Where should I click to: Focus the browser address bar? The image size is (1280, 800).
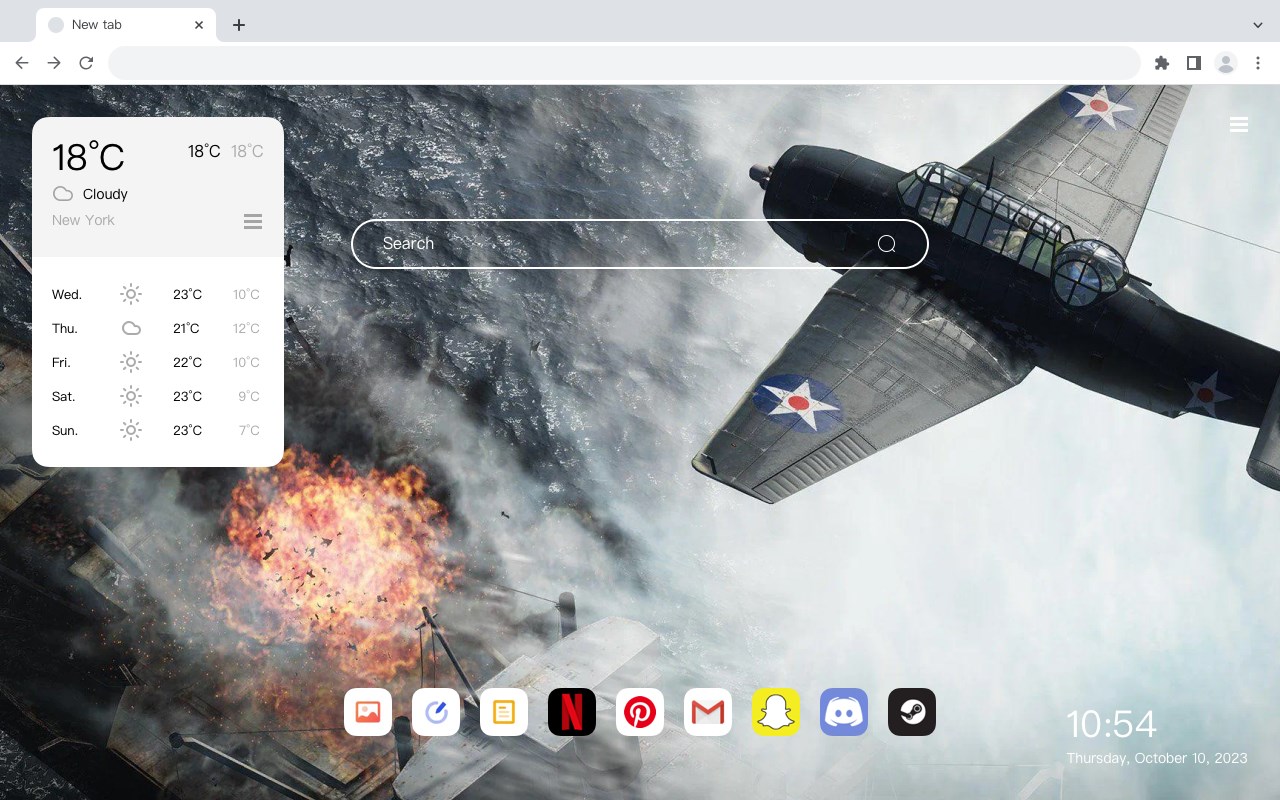tap(624, 63)
